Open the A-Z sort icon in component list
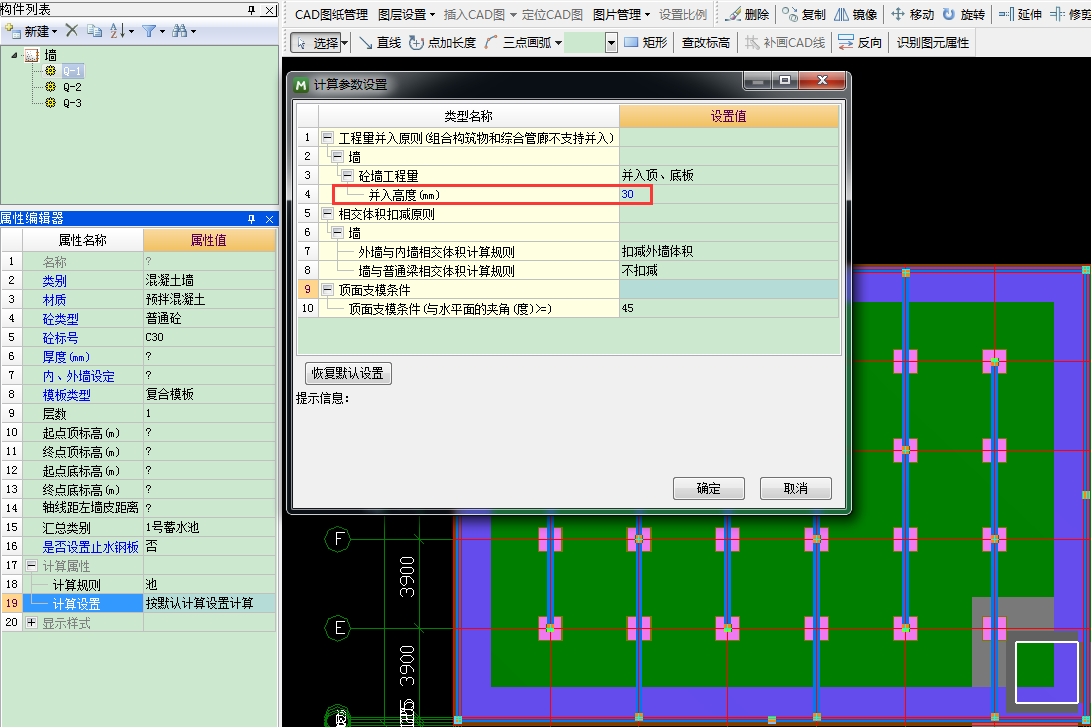1091x727 pixels. pyautogui.click(x=118, y=31)
